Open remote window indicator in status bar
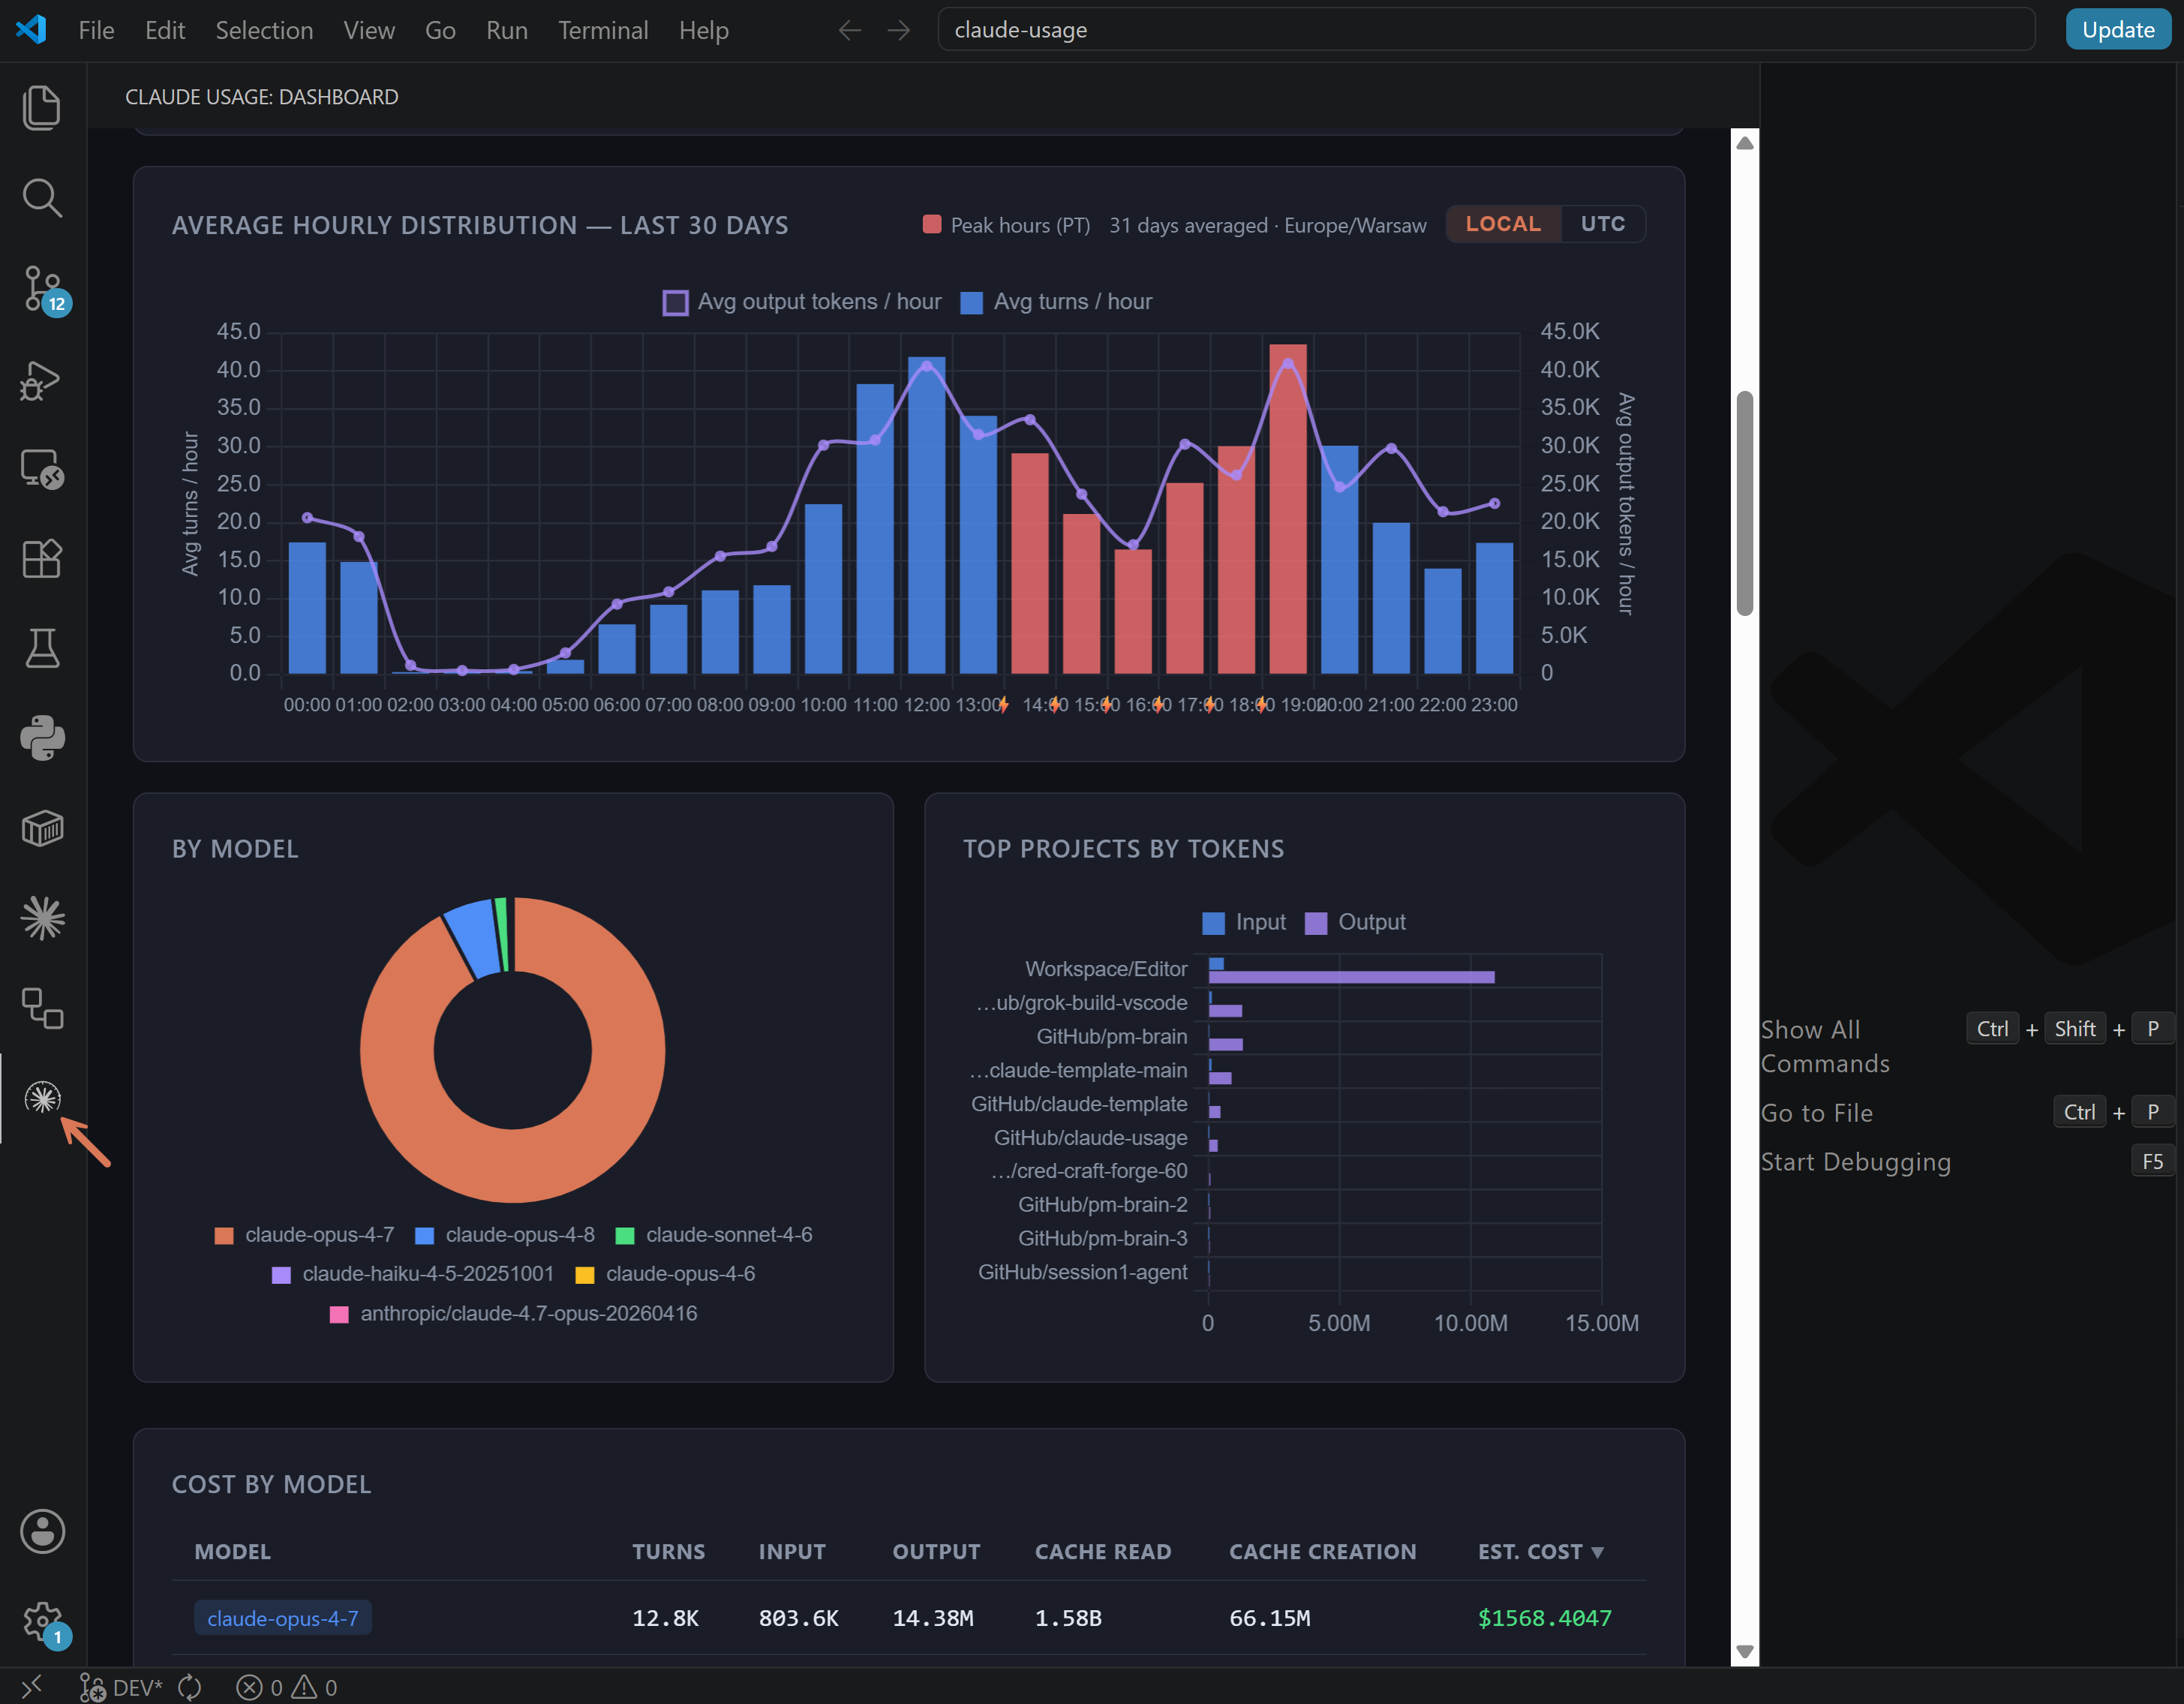2184x1704 pixels. coord(32,1687)
